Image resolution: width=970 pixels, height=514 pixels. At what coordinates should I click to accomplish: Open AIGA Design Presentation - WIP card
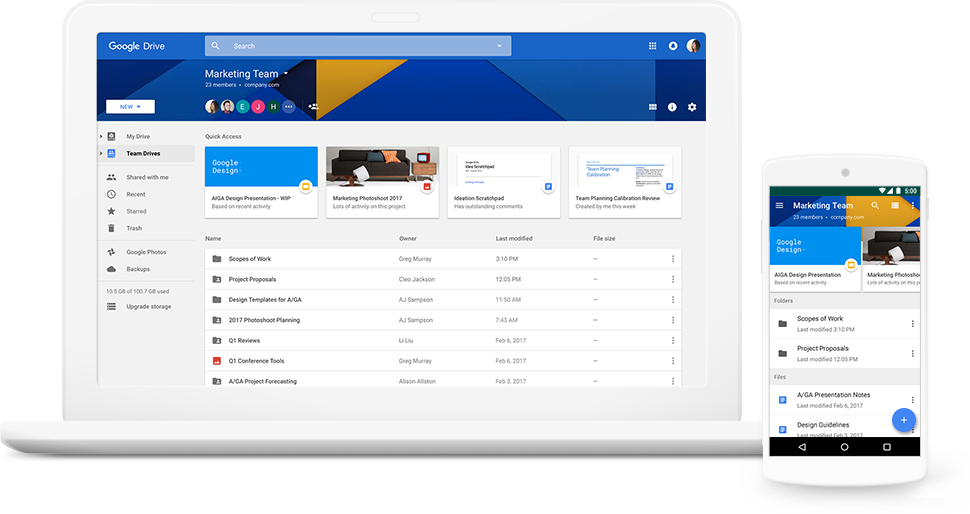(x=261, y=182)
